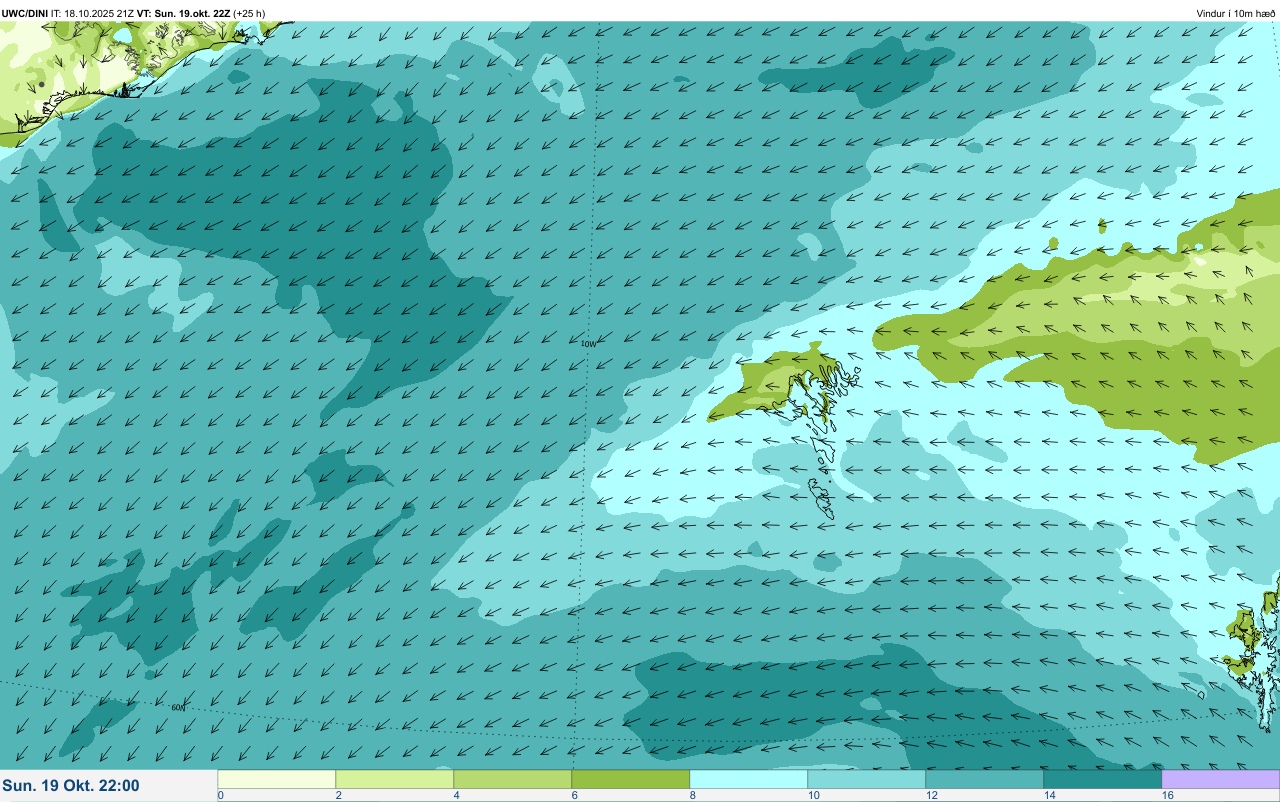The width and height of the screenshot is (1280, 802).
Task: Click the legend tick label '0'
Action: [220, 795]
